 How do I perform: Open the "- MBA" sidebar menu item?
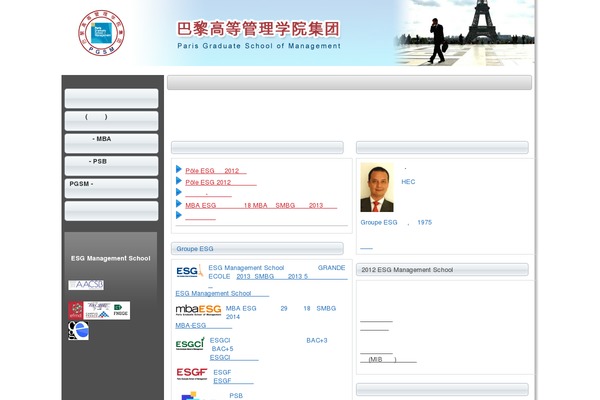(x=111, y=140)
